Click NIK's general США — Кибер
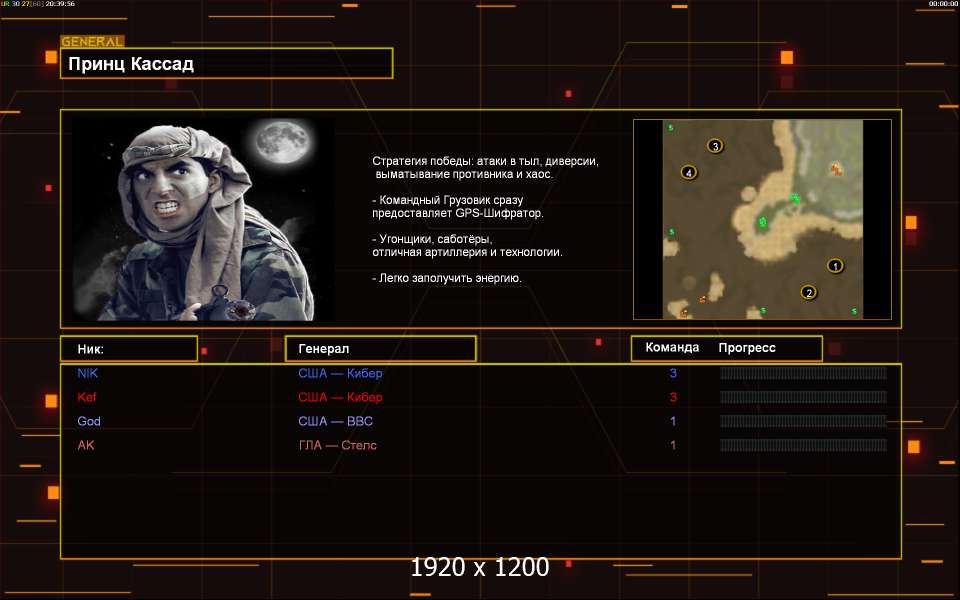 pos(340,373)
